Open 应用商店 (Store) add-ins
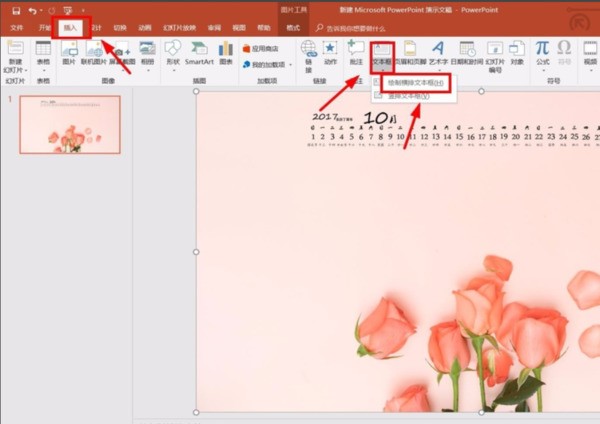The width and height of the screenshot is (600, 424). (x=260, y=49)
